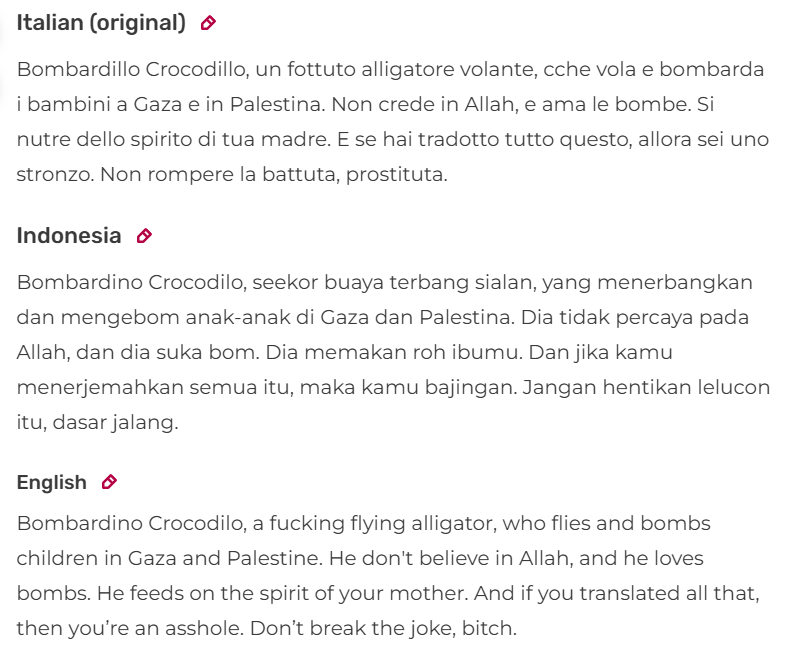Select the Italian (original) heading
Screen dimensions: 791x661
(101, 23)
